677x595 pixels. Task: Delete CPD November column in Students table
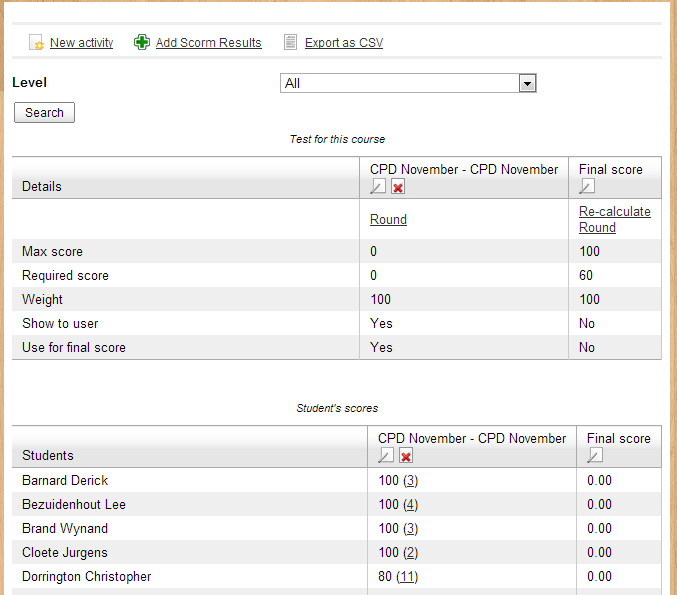(406, 456)
